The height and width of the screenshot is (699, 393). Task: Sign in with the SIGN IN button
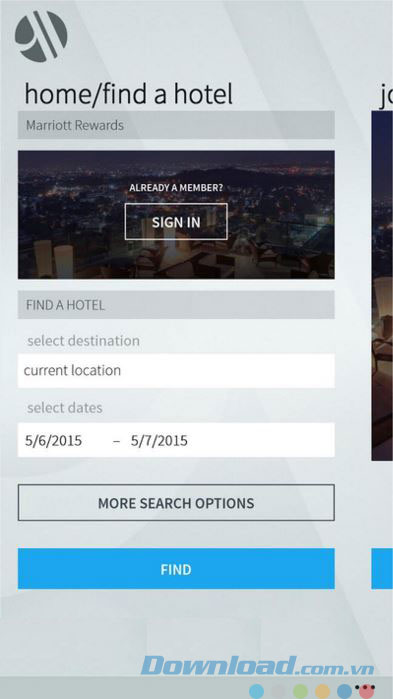[x=176, y=222]
